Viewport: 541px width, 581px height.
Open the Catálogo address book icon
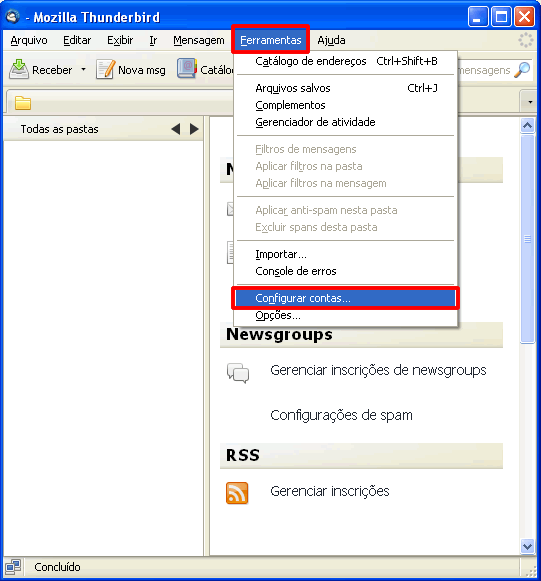[187, 68]
